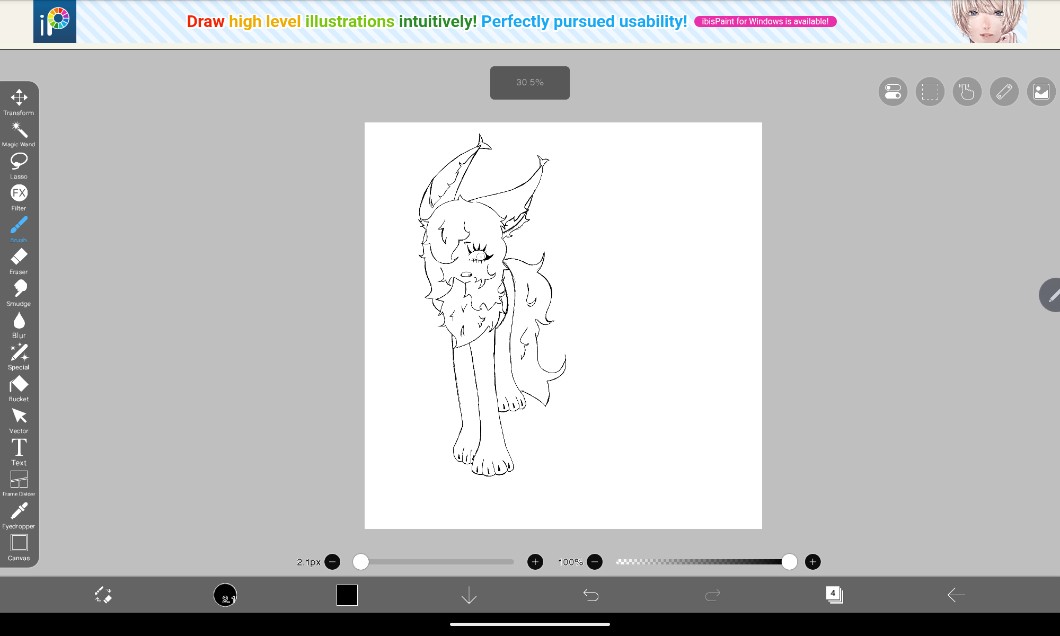1060x636 pixels.
Task: Choose the Lasso tool
Action: pos(19,161)
